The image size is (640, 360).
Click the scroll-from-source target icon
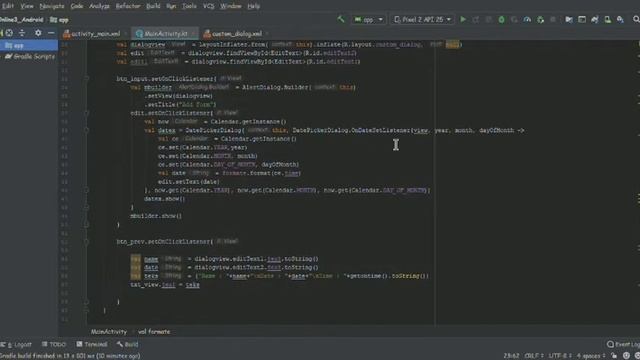(9, 33)
